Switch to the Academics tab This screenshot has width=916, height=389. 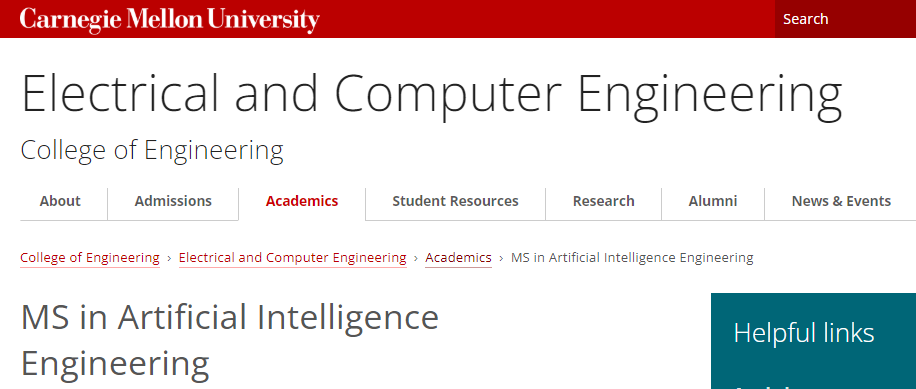(x=302, y=201)
